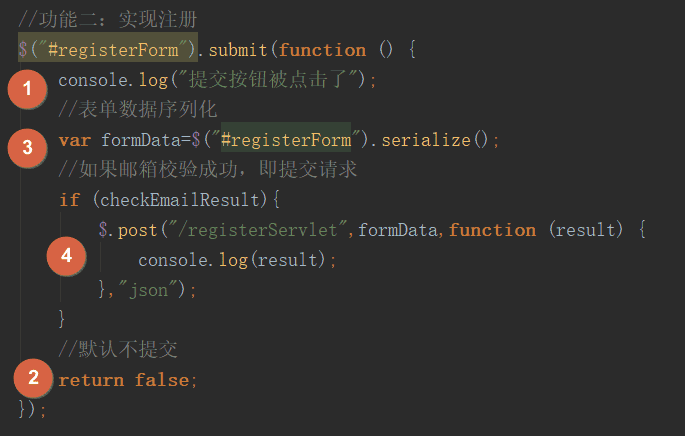Click the orange circle numbered 2
The height and width of the screenshot is (436, 685).
click(x=33, y=378)
